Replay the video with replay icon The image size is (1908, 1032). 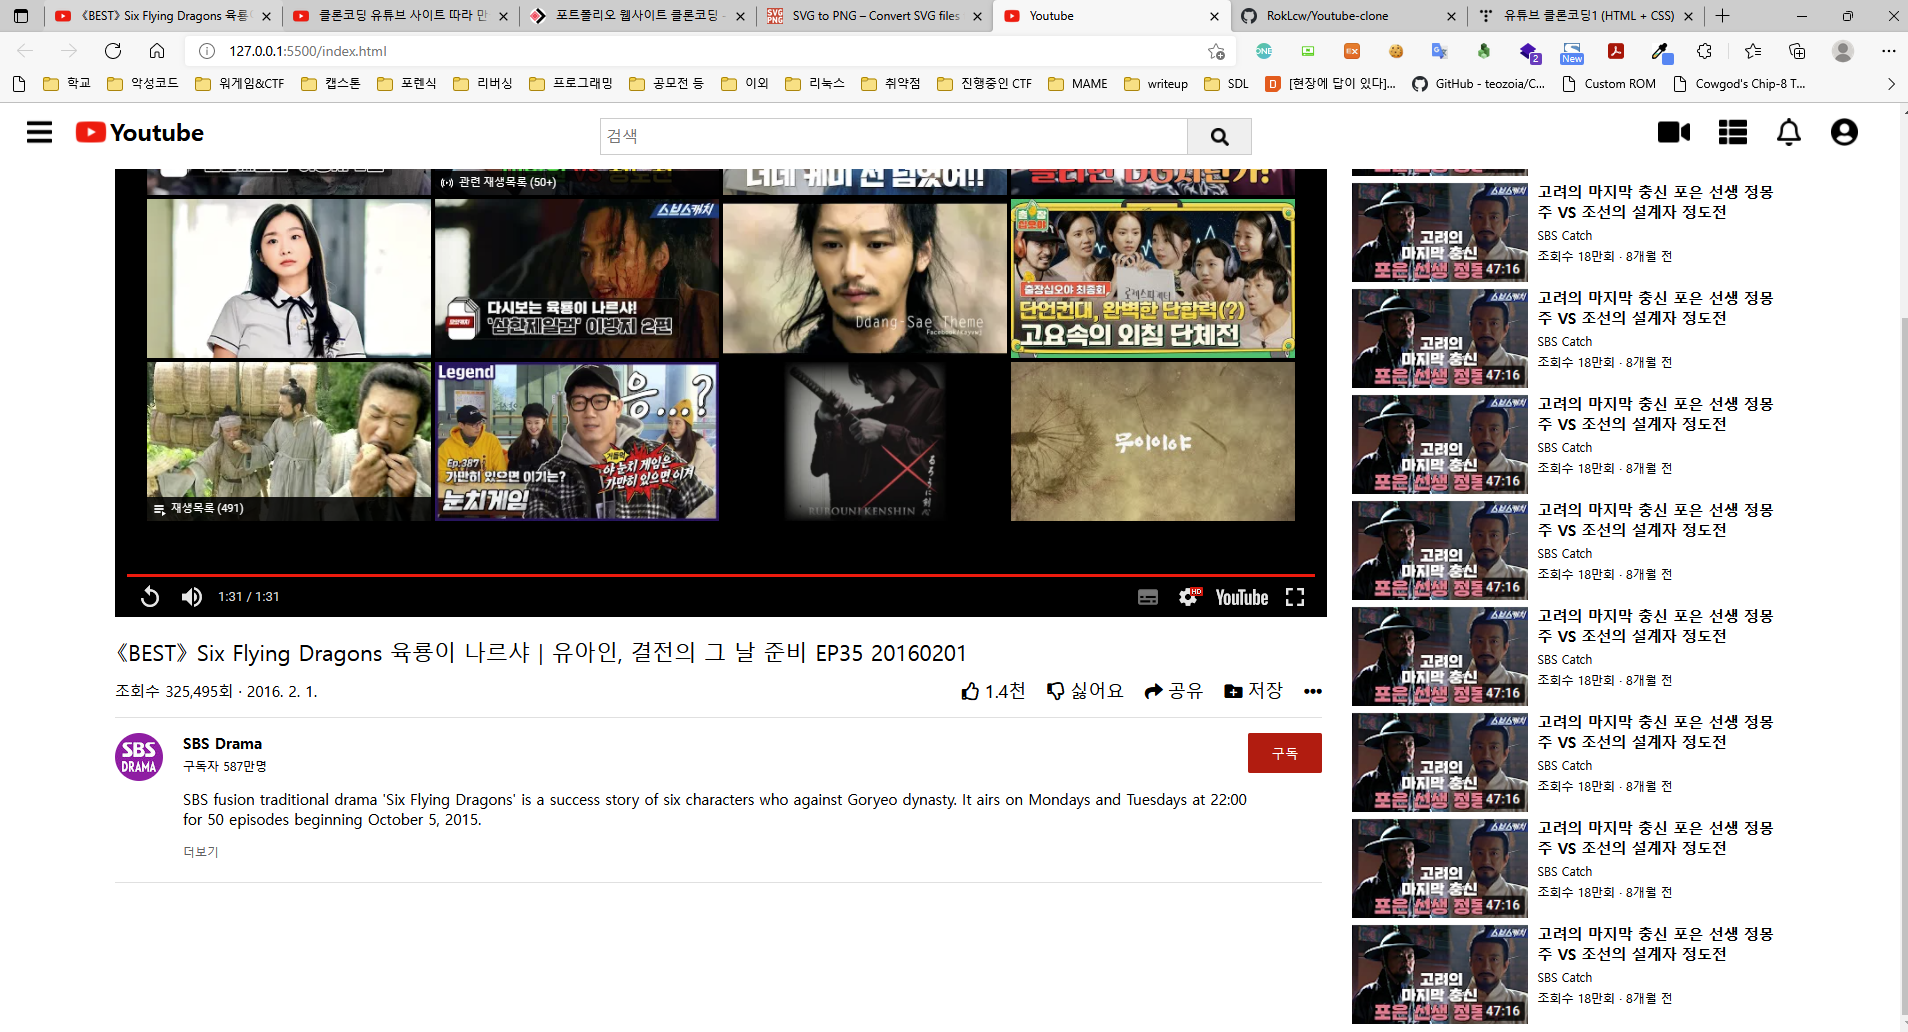click(x=150, y=597)
